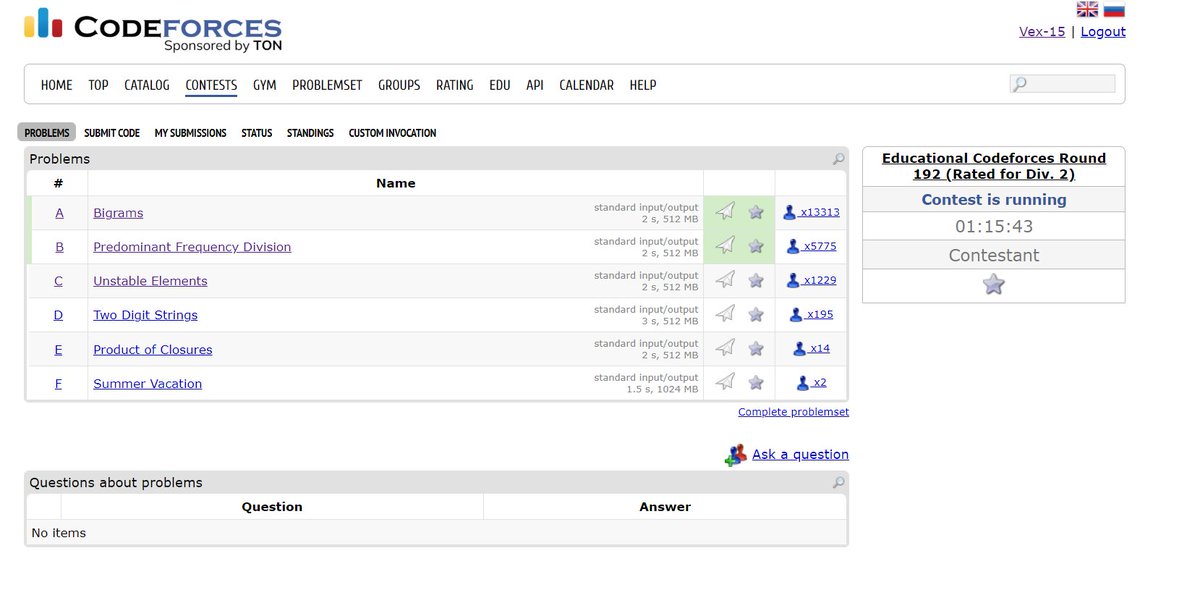Open the GROUPS menu item
This screenshot has width=1200, height=590.
tap(399, 85)
